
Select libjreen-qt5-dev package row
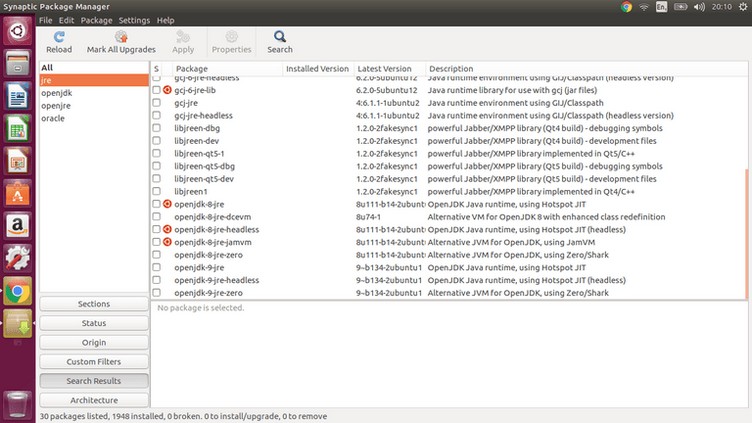(x=449, y=178)
